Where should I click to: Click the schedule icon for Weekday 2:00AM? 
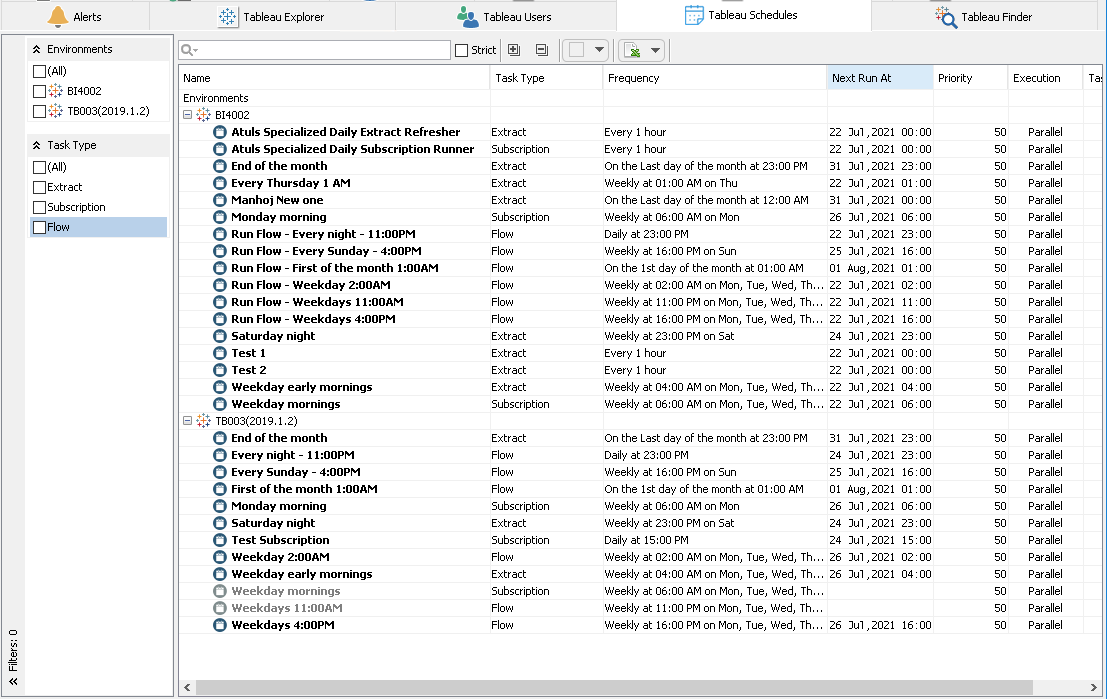[x=220, y=557]
